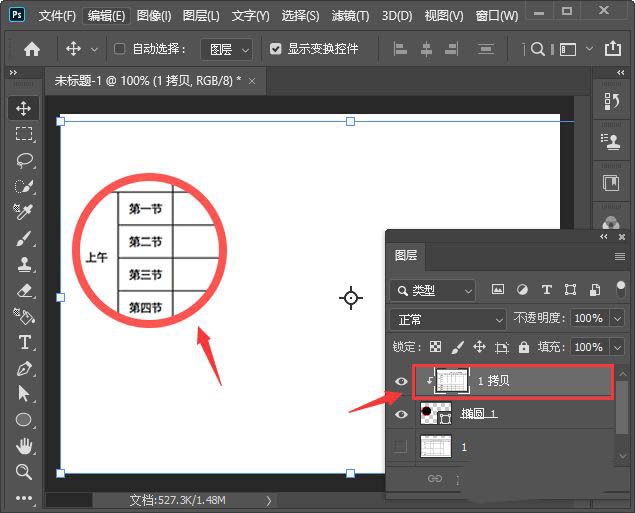This screenshot has width=635, height=513.
Task: Click the 填充 fill percentage field
Action: coord(587,347)
